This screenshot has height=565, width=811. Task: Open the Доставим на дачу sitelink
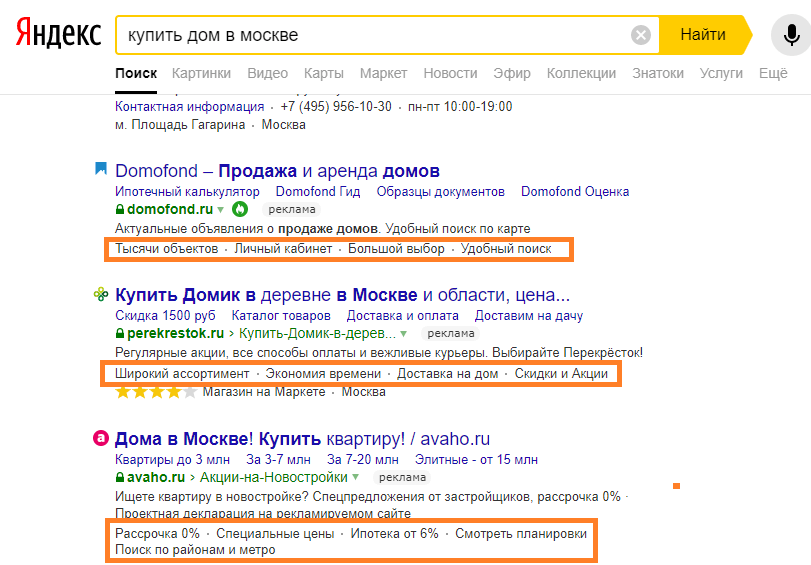[529, 316]
